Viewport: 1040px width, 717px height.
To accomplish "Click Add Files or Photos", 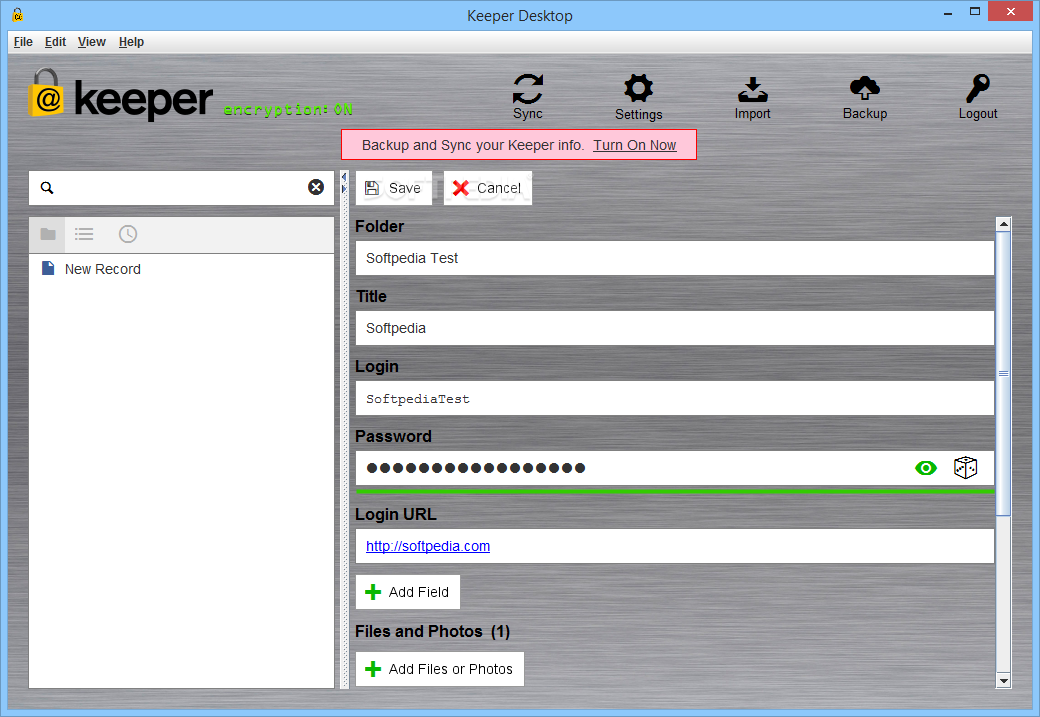I will [x=440, y=669].
